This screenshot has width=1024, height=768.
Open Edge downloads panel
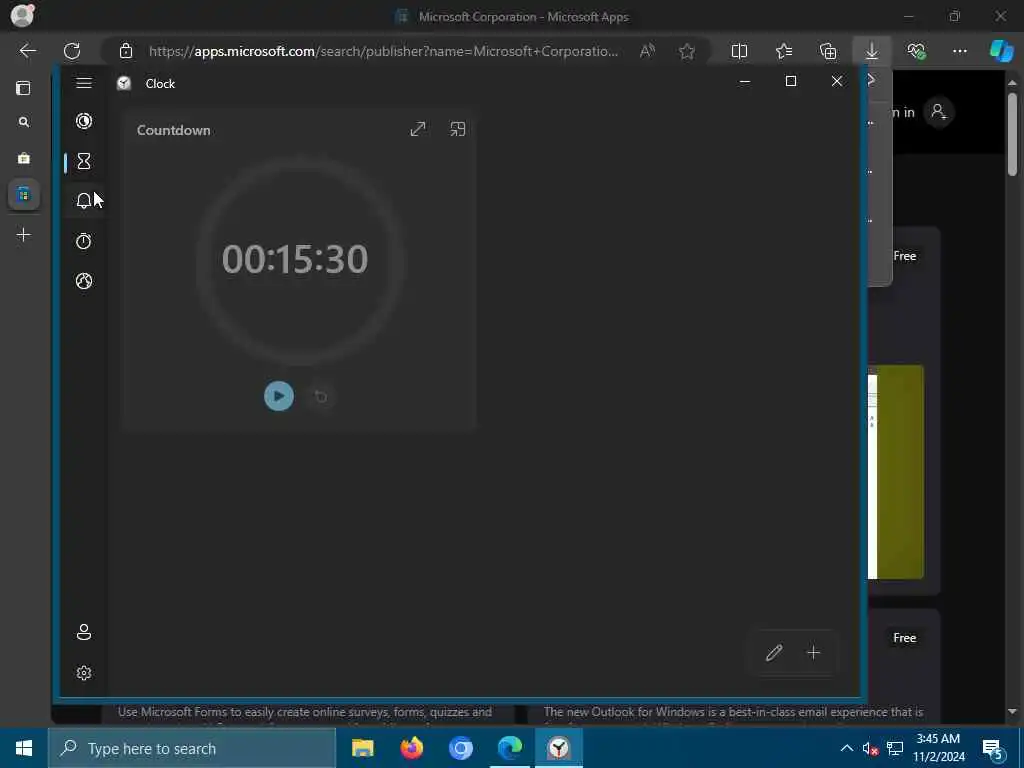pyautogui.click(x=872, y=51)
